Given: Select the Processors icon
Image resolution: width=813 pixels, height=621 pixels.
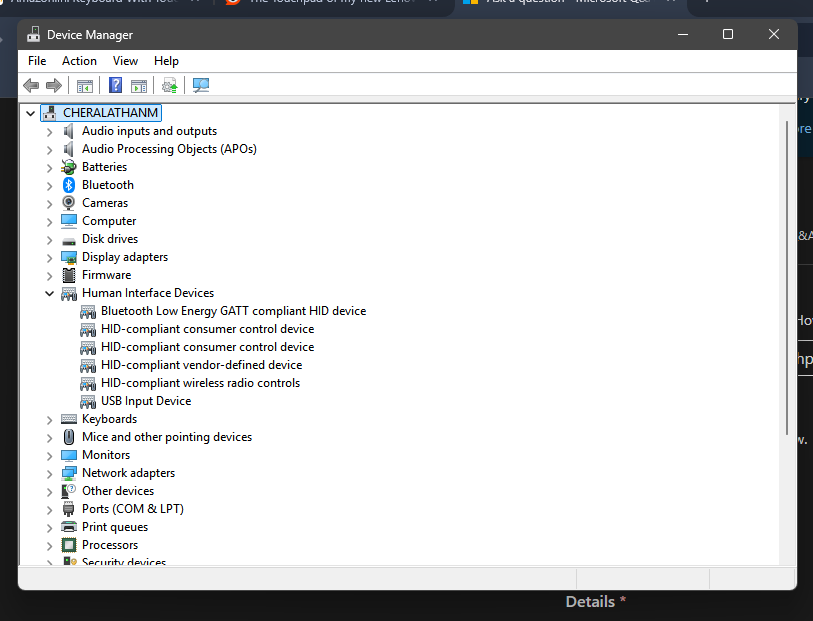Looking at the screenshot, I should click(68, 545).
